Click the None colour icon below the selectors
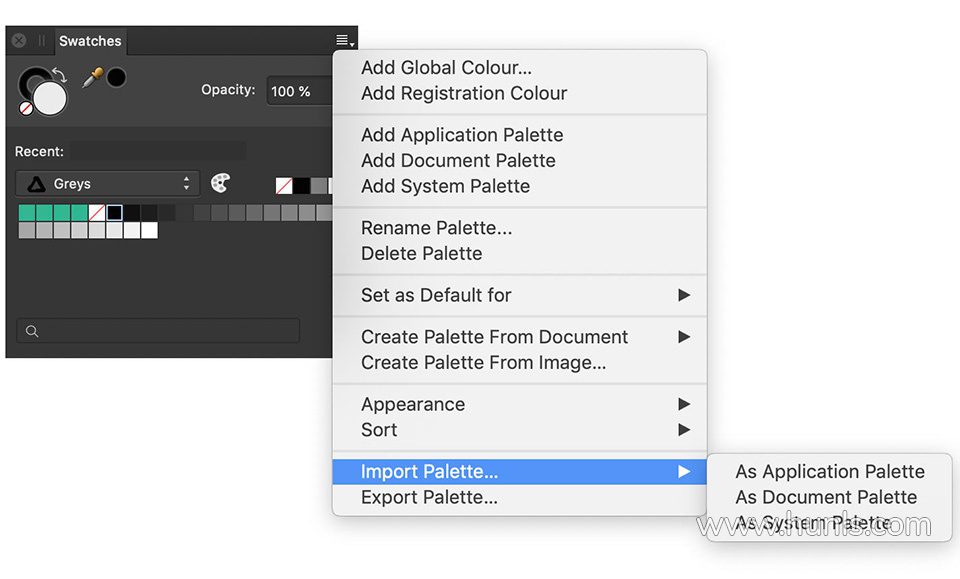960x579 pixels. [x=27, y=107]
